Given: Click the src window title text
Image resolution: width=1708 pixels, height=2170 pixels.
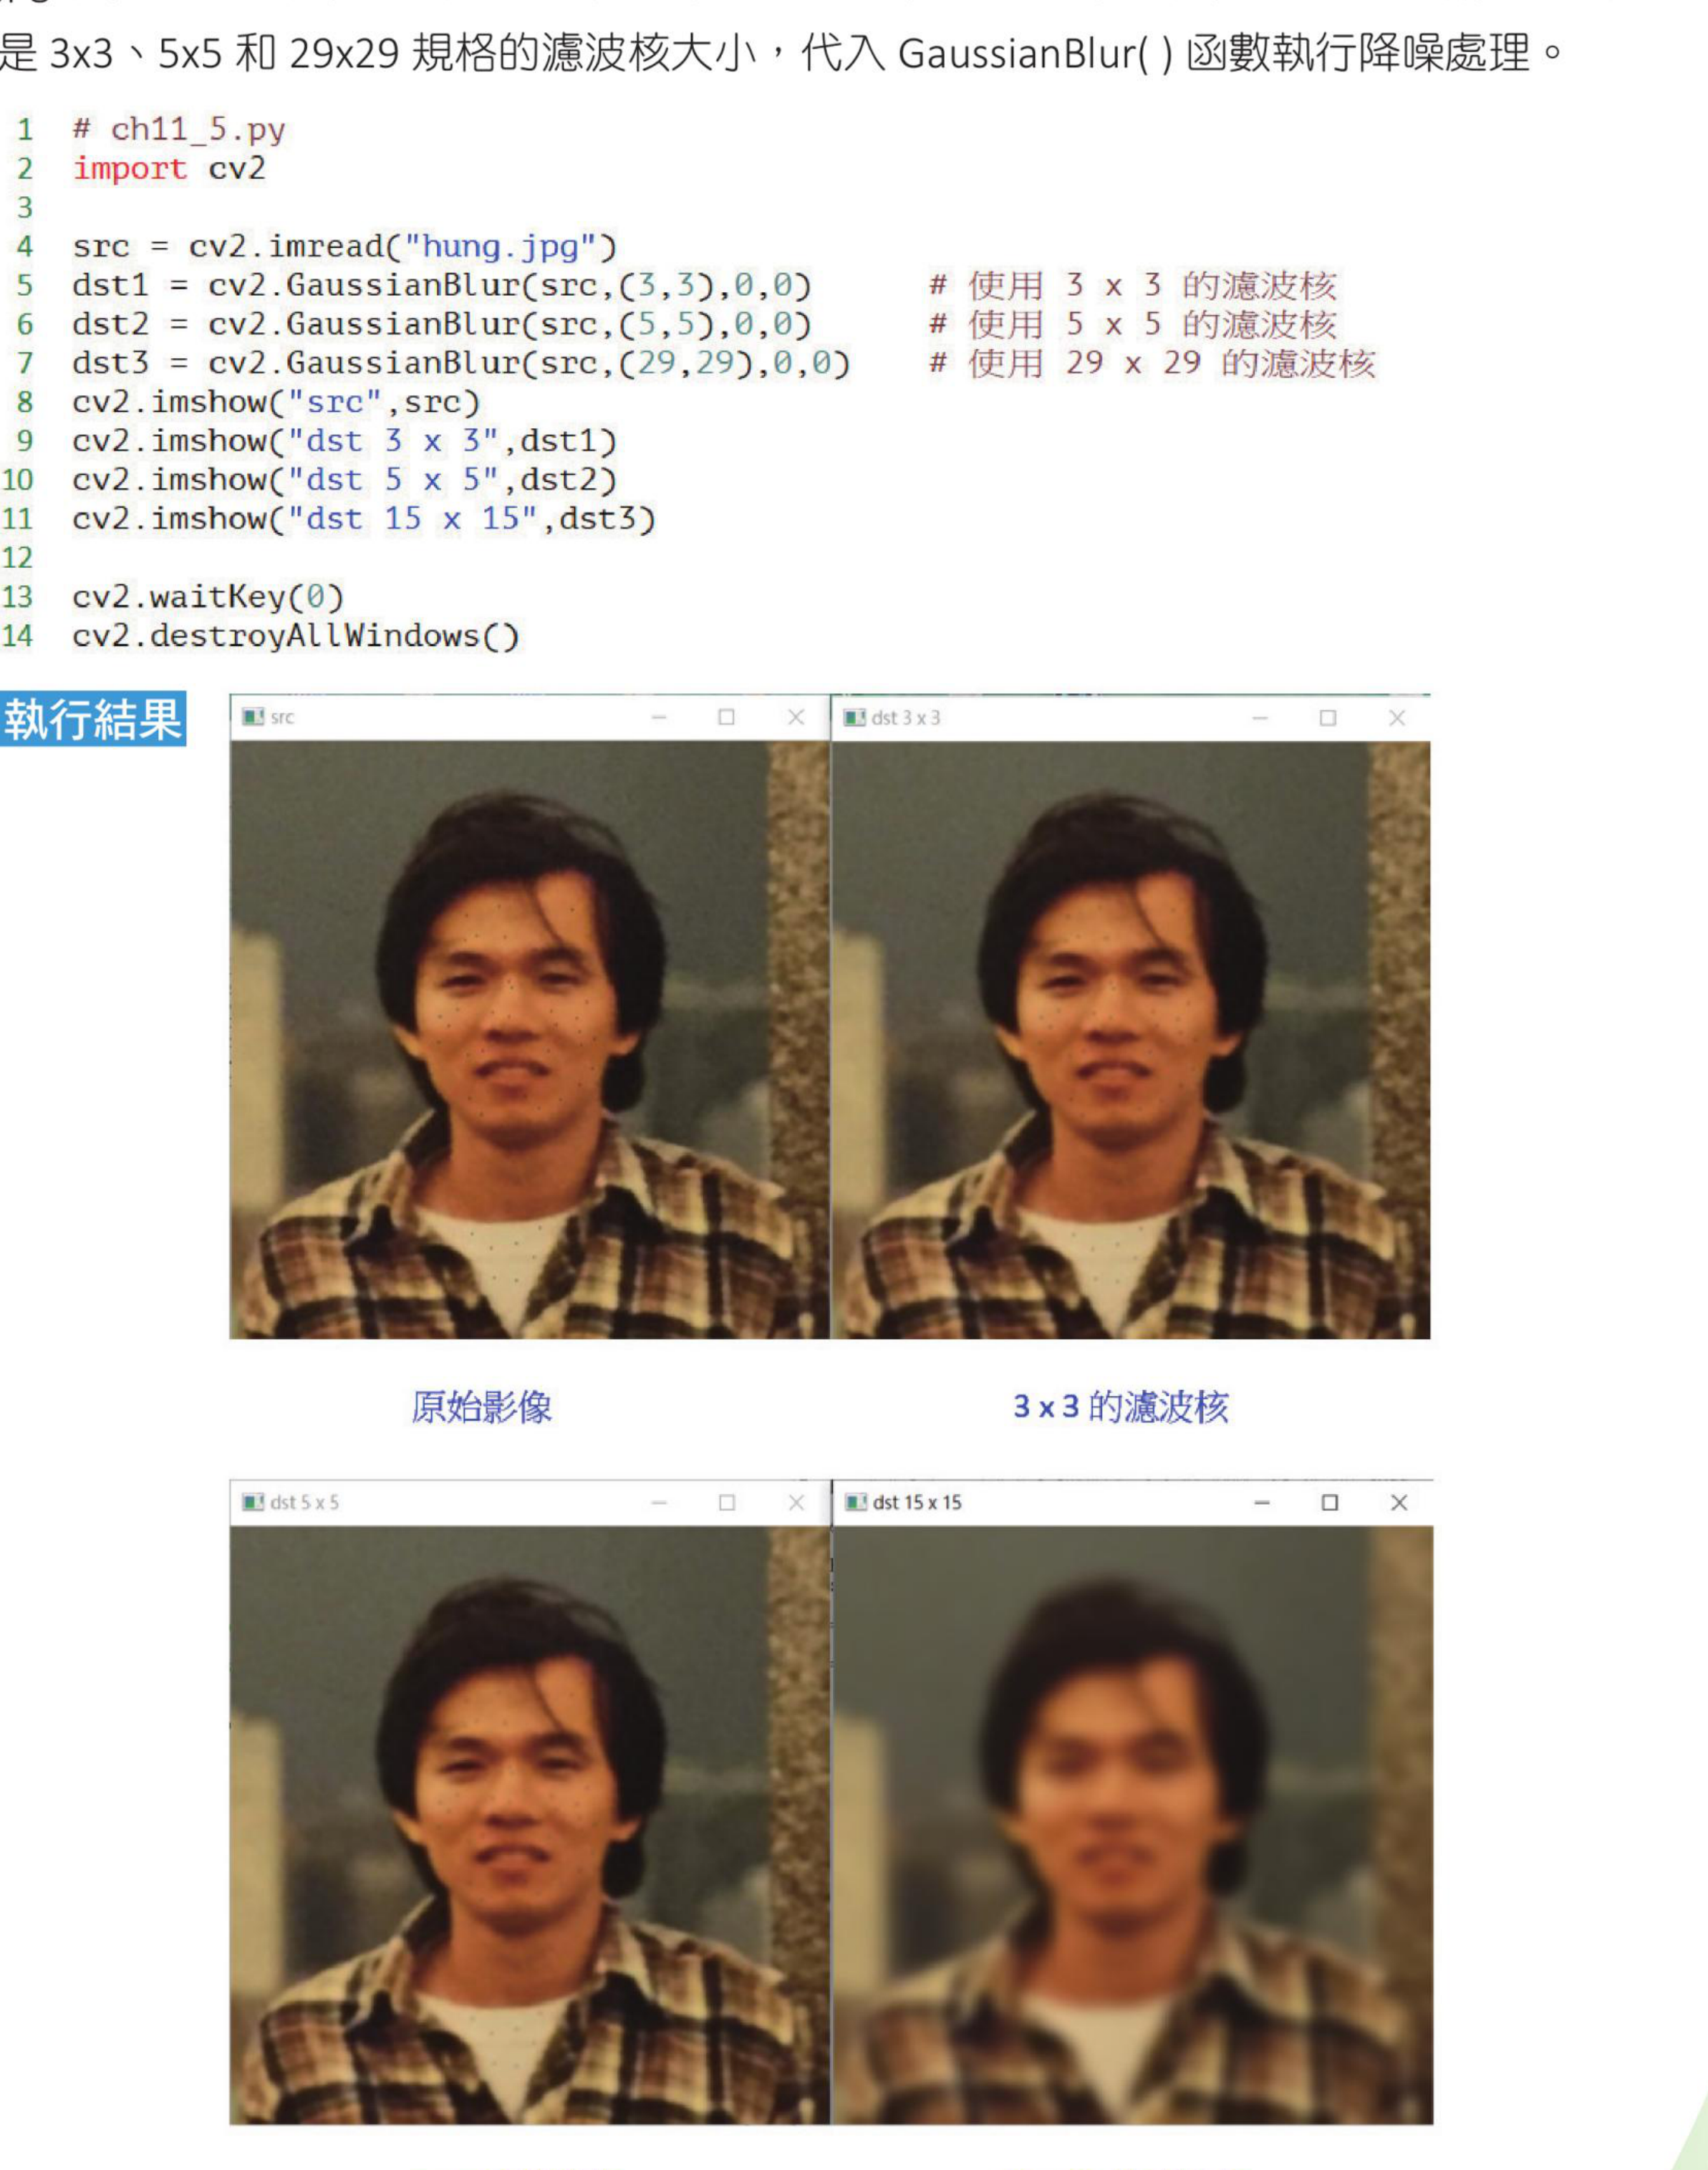Looking at the screenshot, I should click(282, 717).
